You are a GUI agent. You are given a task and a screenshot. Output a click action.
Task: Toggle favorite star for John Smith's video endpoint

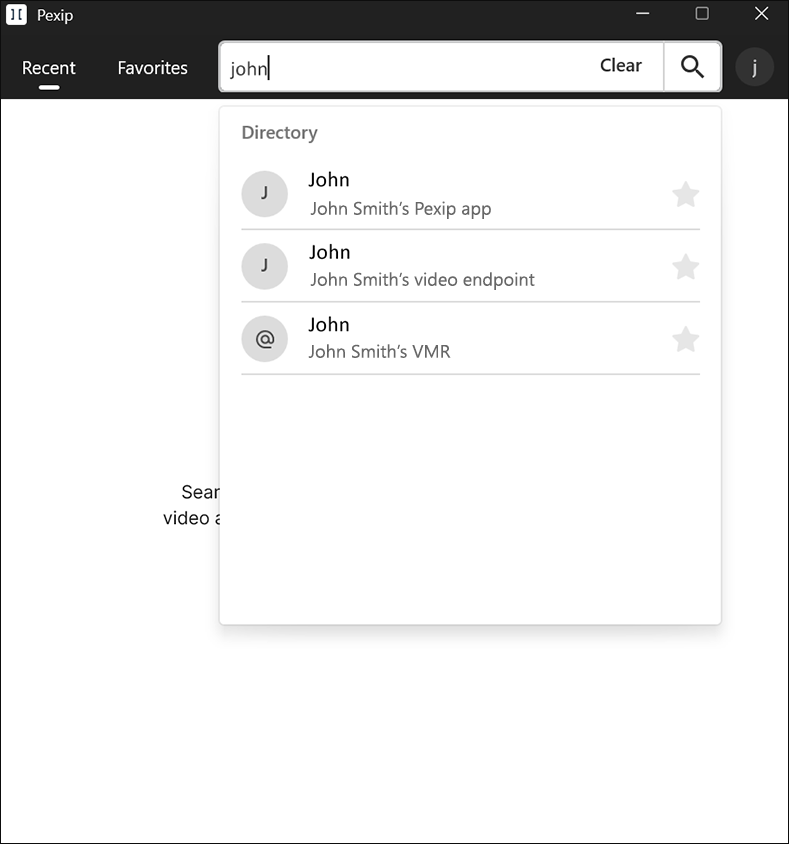click(x=685, y=267)
